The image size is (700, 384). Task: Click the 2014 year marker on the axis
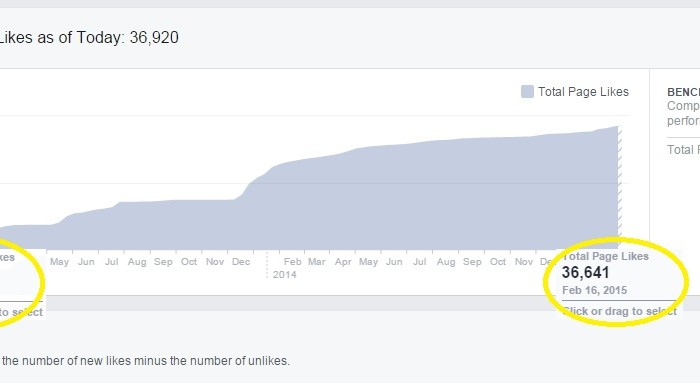[284, 275]
